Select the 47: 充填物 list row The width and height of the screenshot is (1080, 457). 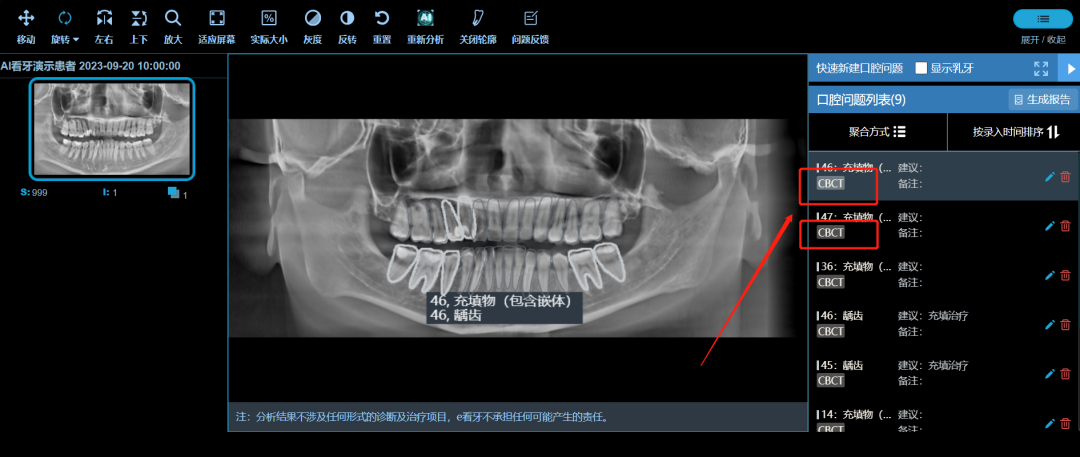pos(944,225)
